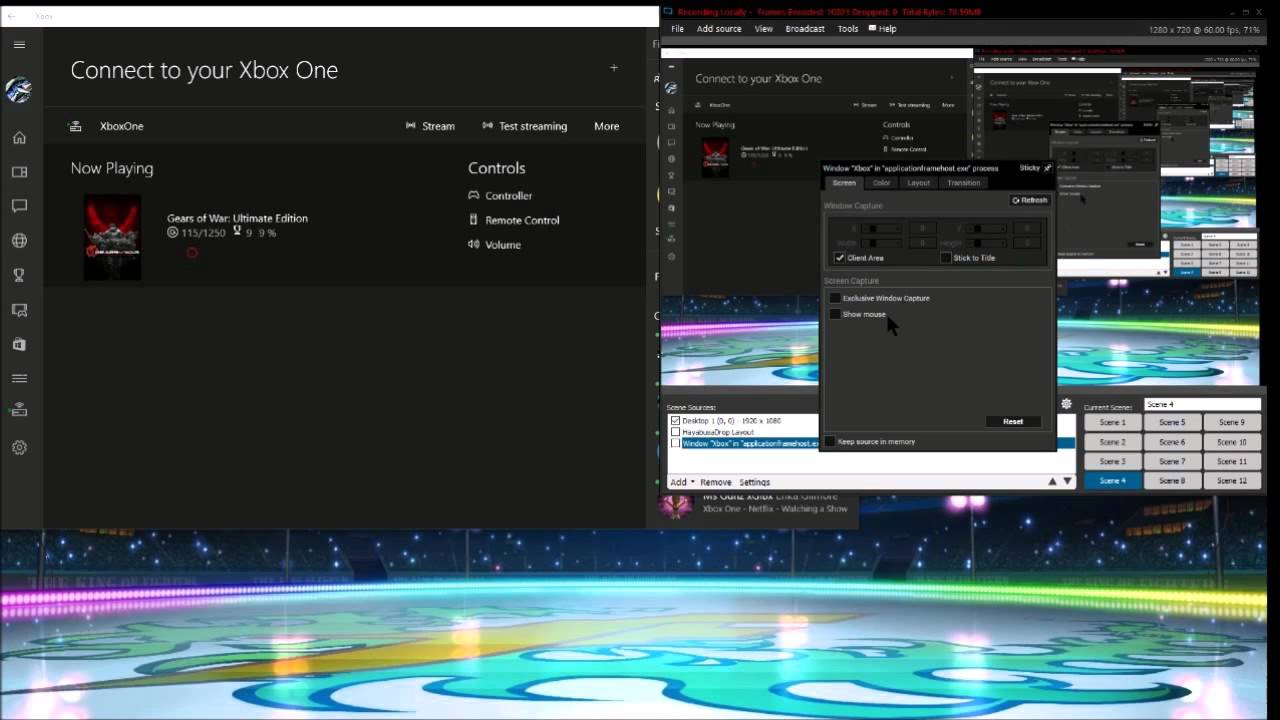Pin the source dialog with Sticky pin icon
This screenshot has height=720, width=1280.
(1047, 168)
